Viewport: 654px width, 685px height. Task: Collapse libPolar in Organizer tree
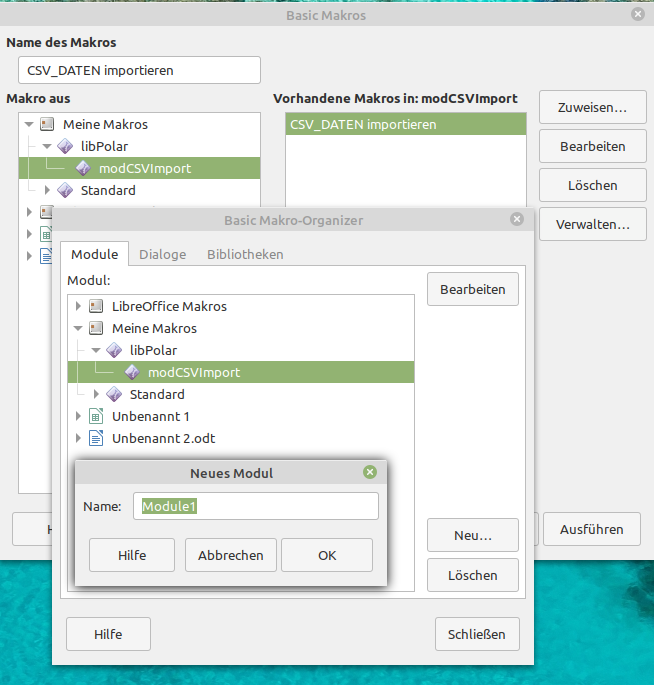coord(96,350)
